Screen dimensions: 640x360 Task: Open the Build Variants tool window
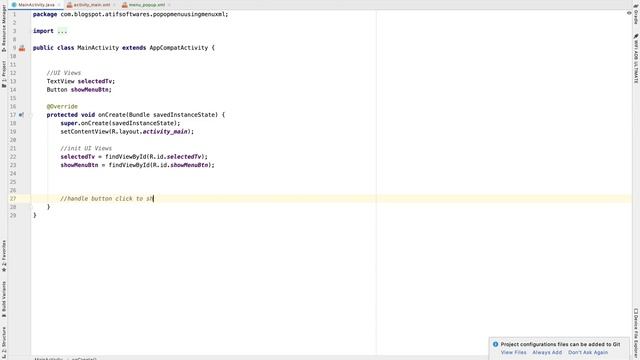4,299
